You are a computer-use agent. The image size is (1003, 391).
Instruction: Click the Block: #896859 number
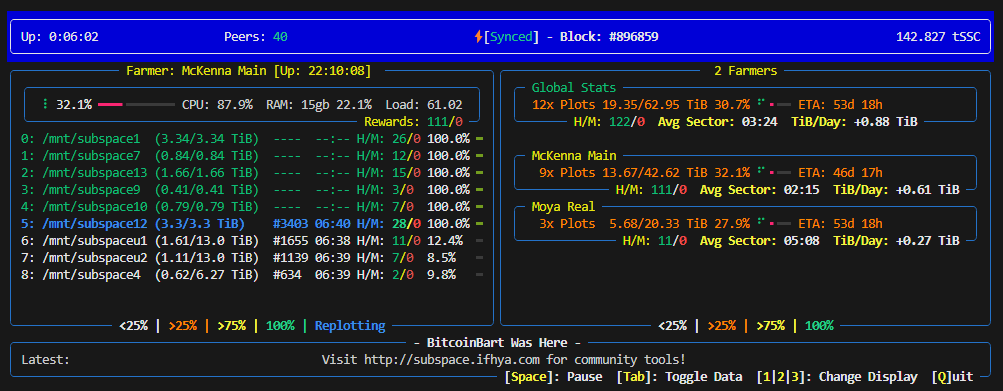pos(609,36)
